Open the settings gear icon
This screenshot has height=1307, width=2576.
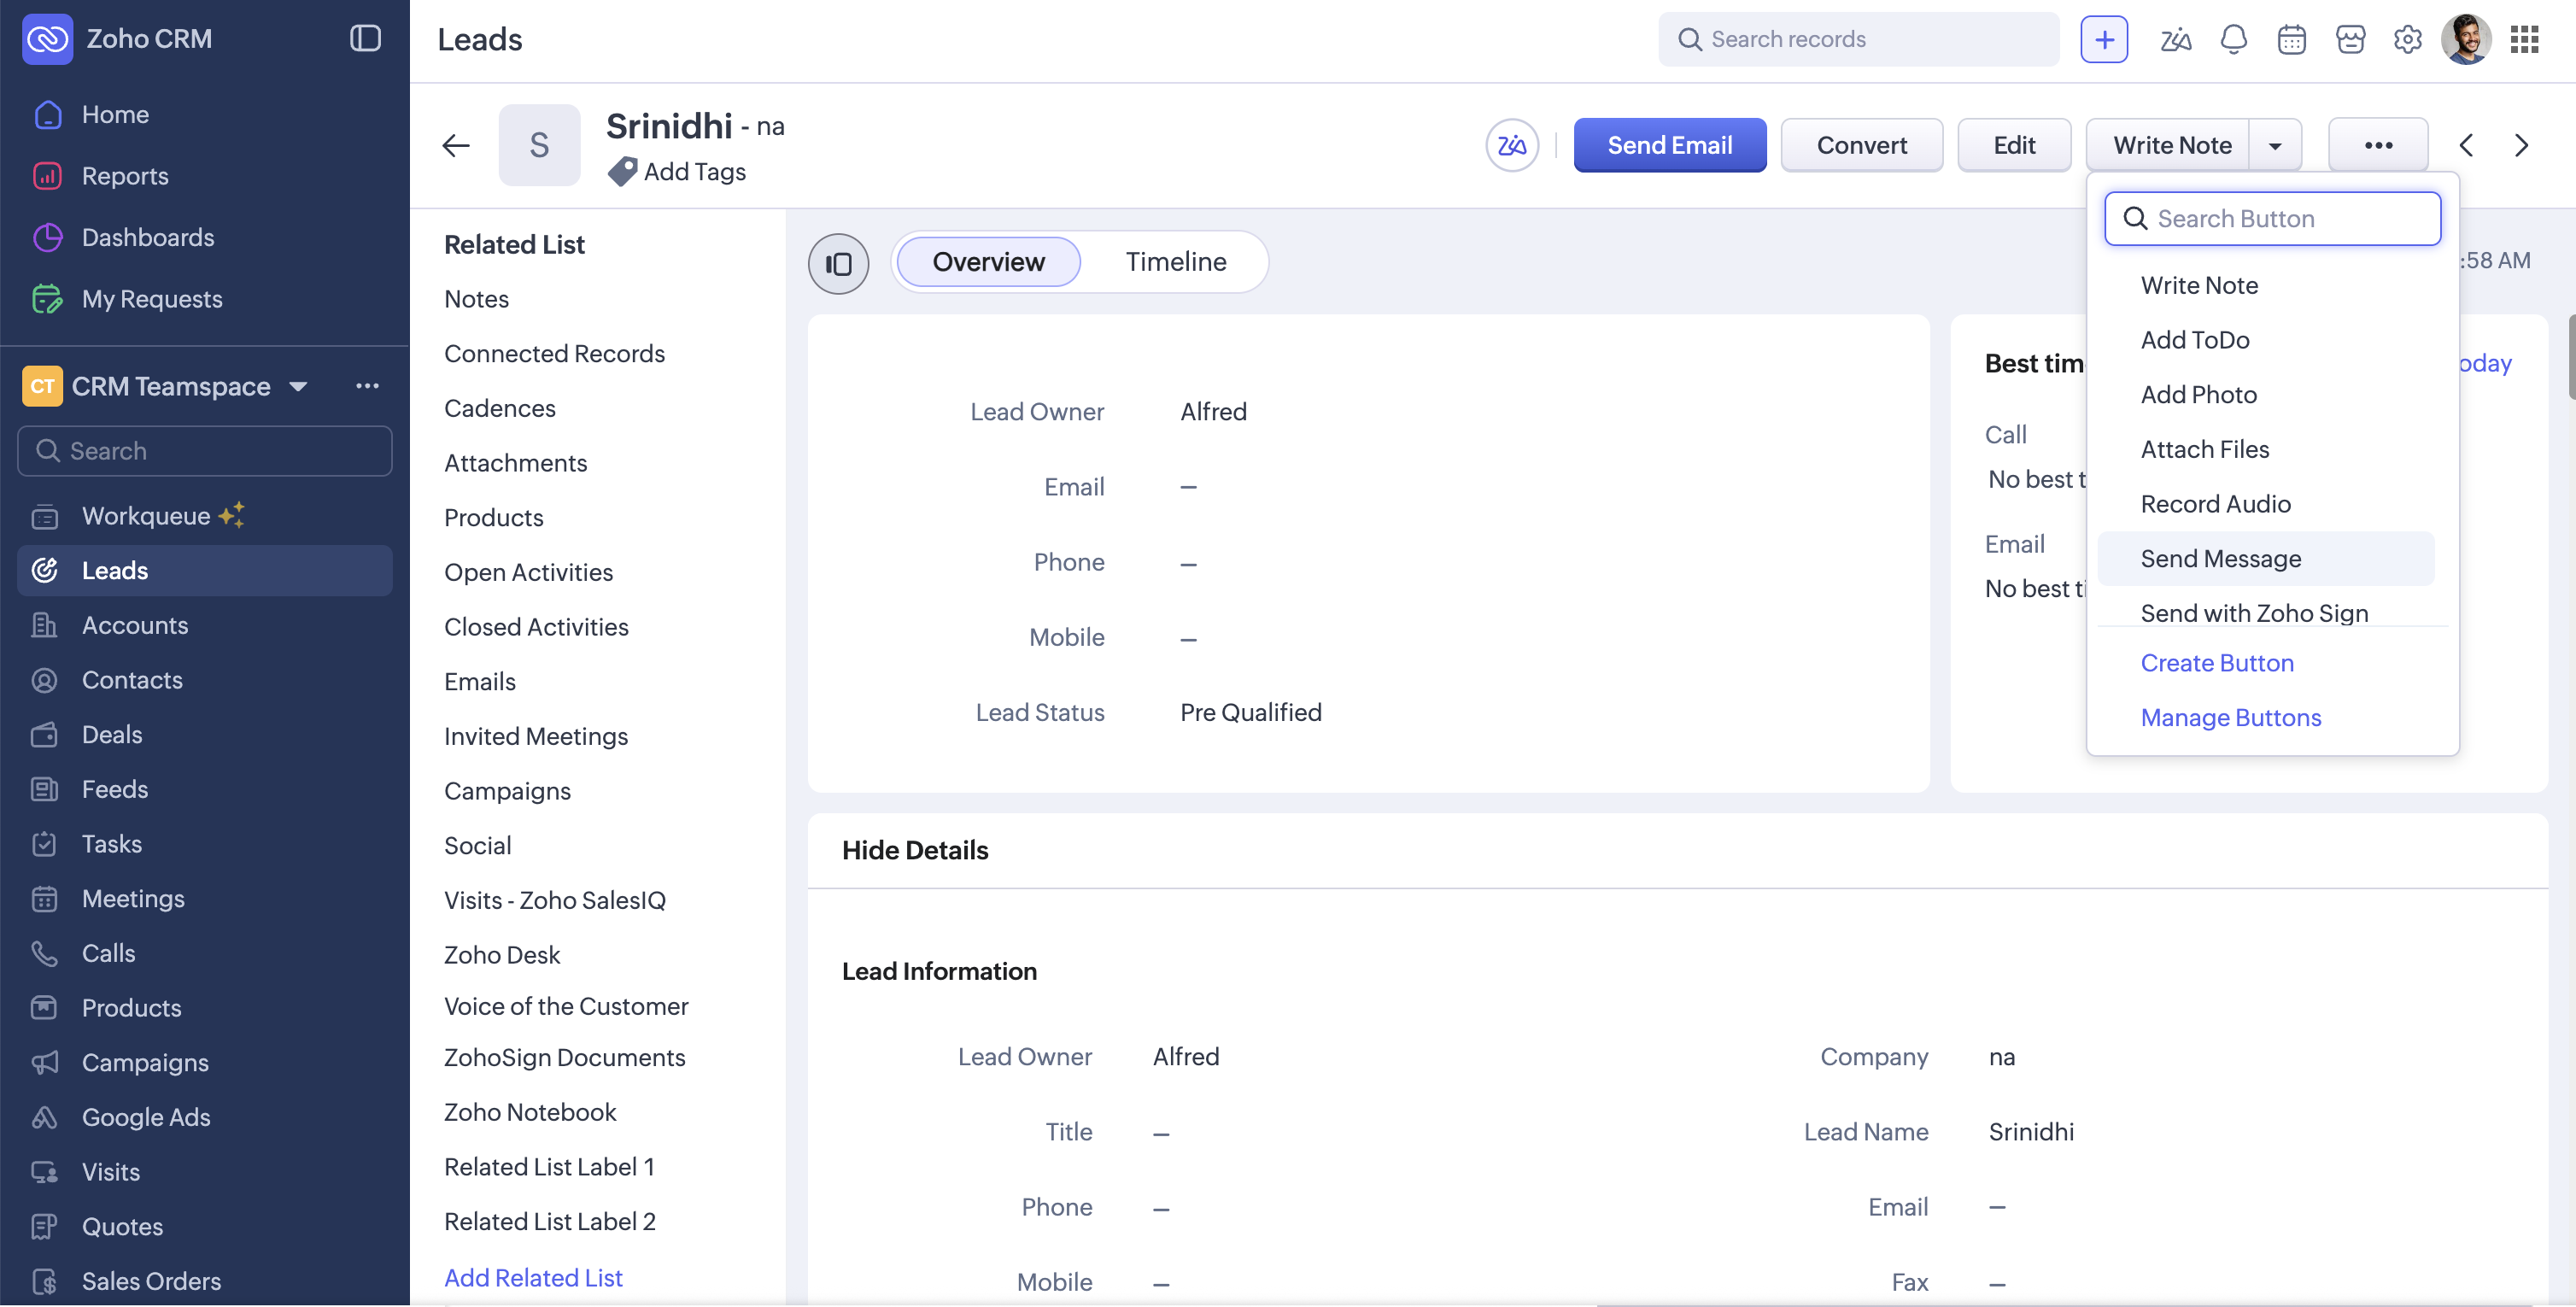2407,39
